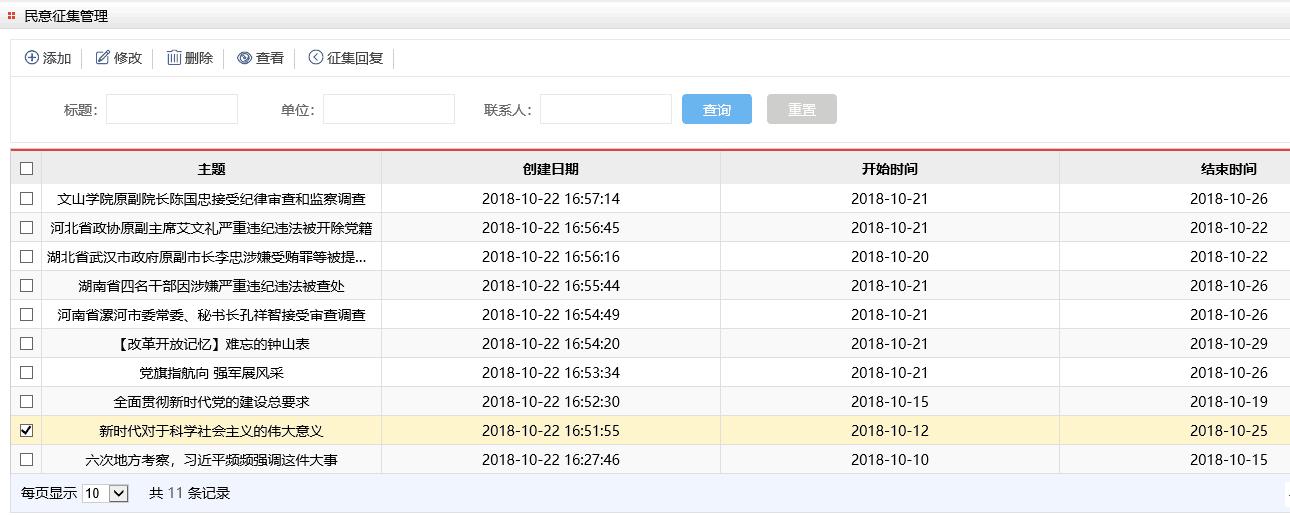1290x515 pixels.
Task: Check the row 文山学院原副院长陈国忠 checkbox
Action: point(26,198)
